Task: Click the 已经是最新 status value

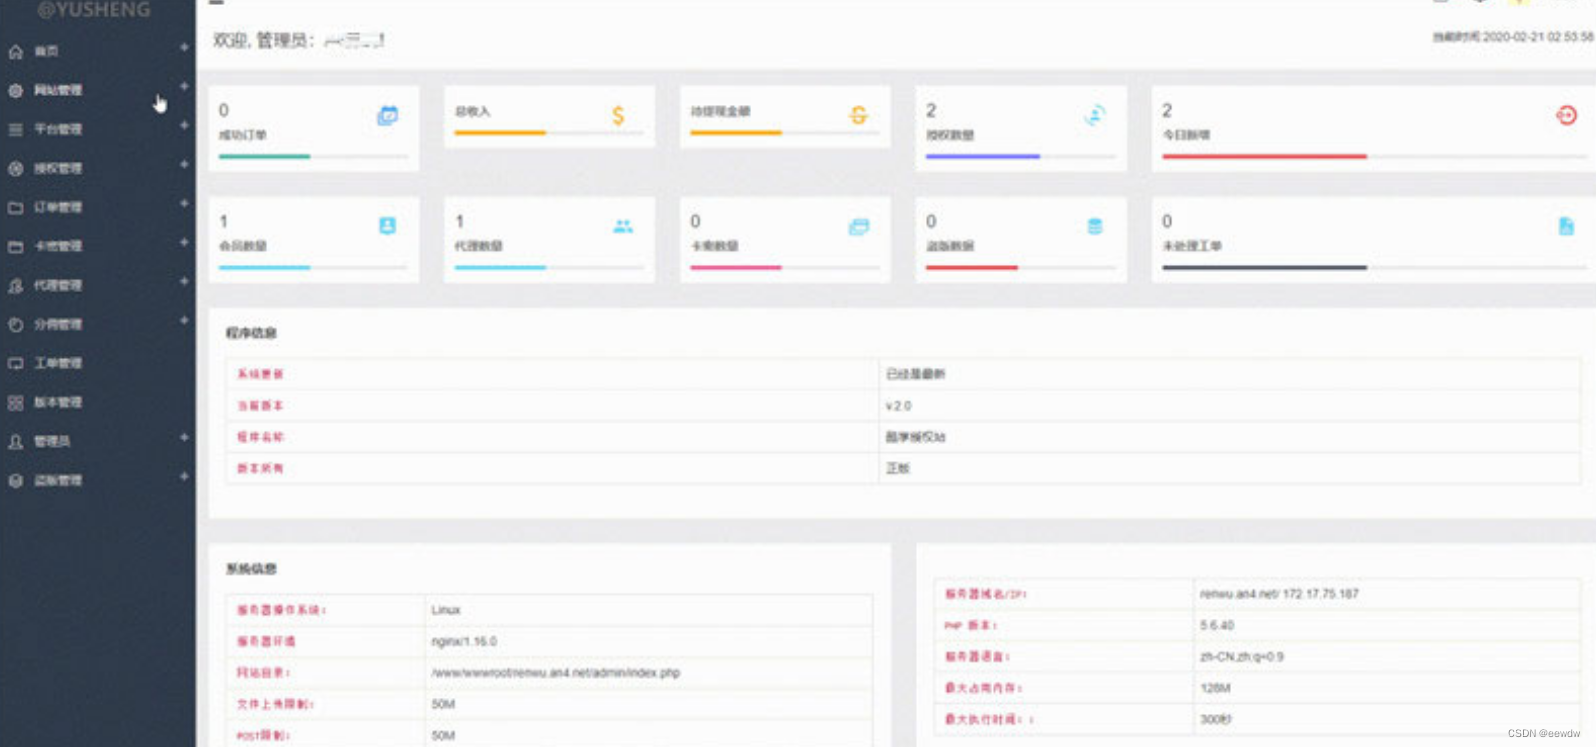Action: click(x=915, y=374)
